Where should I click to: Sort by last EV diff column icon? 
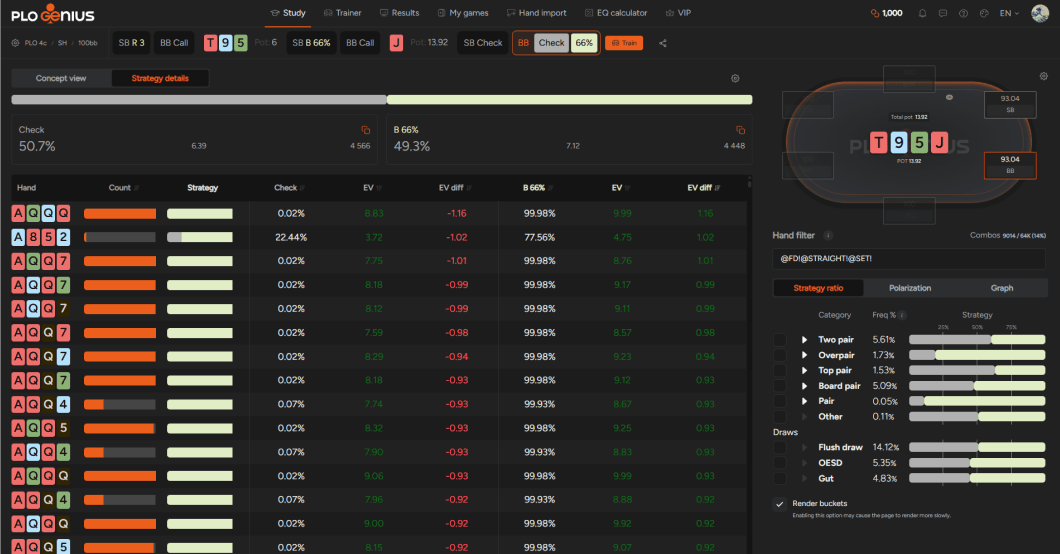coord(717,188)
